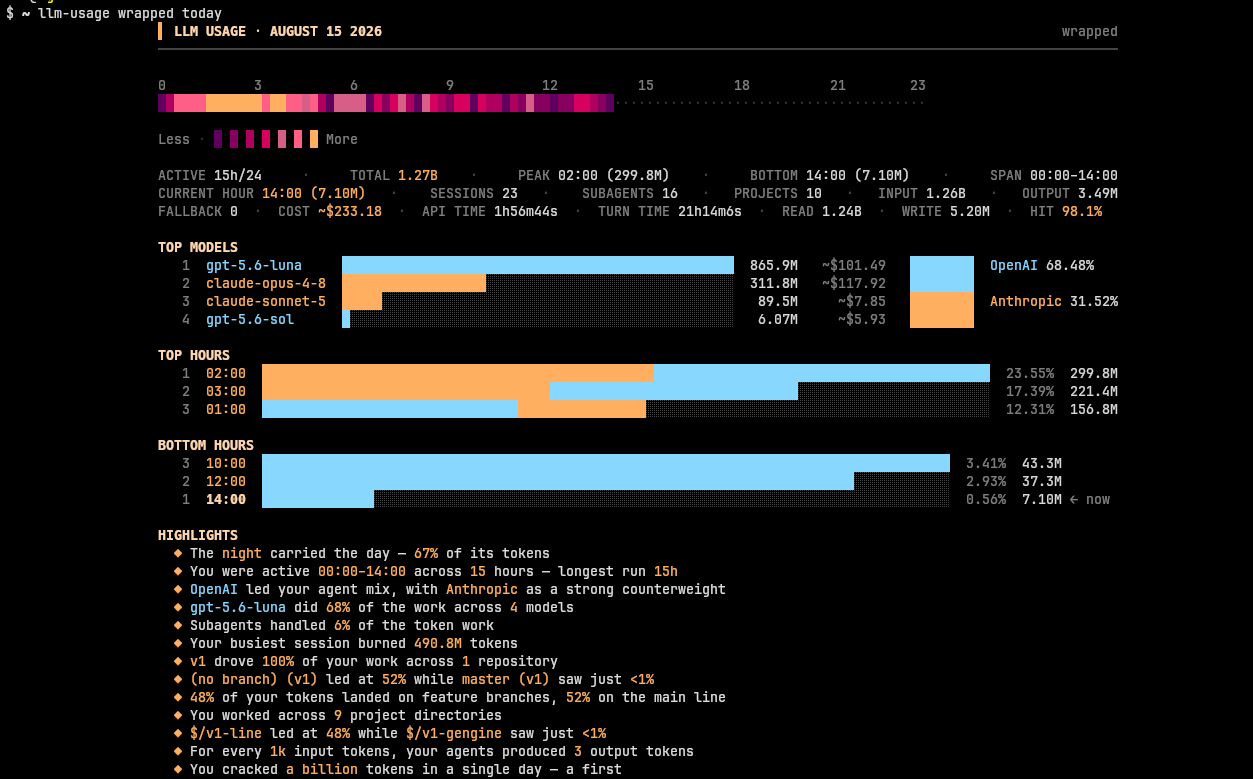
Task: Select the claude-opus-4-8 model row label
Action: pyautogui.click(x=266, y=283)
